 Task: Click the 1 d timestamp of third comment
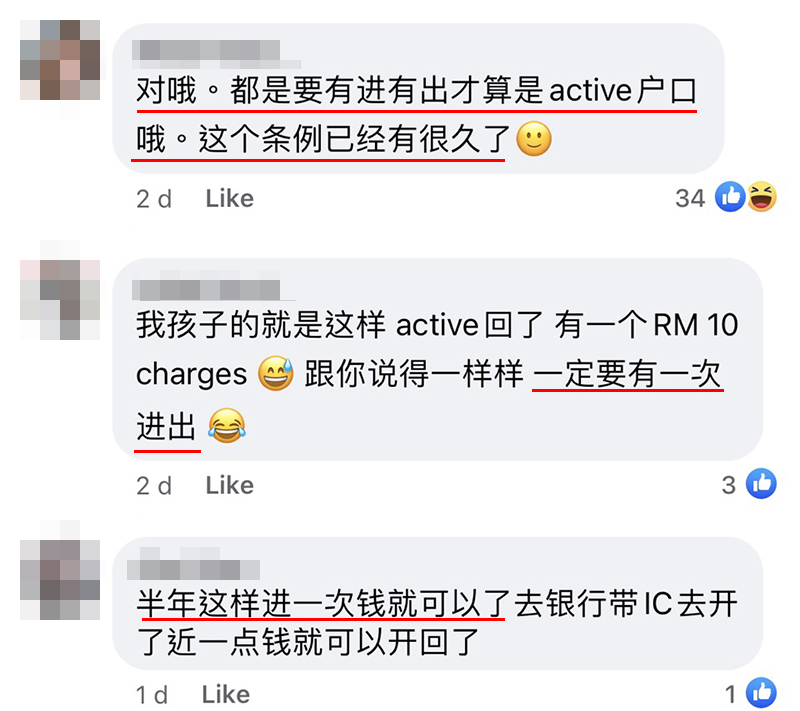[152, 695]
